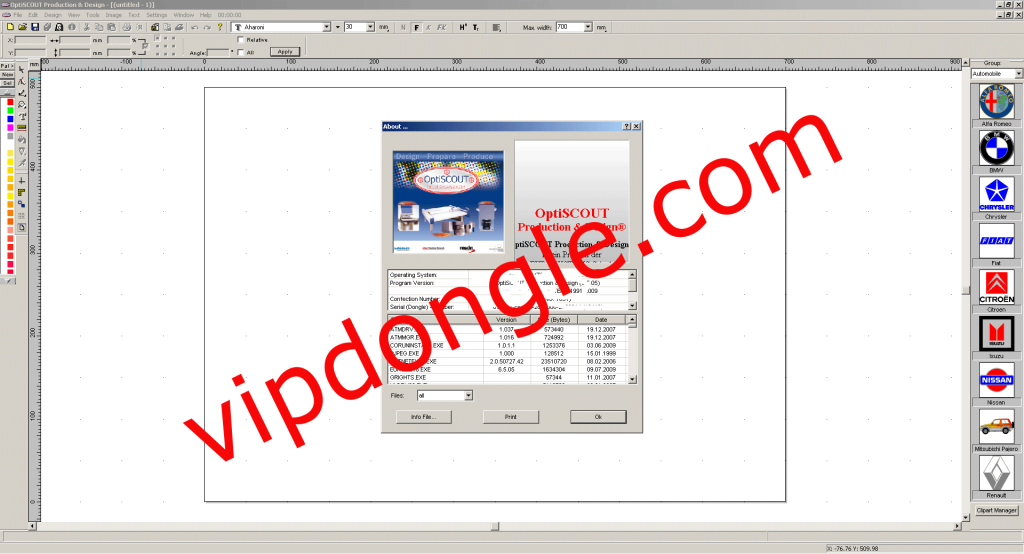
Task: Select the eyedropper tool in the toolbox
Action: (x=22, y=163)
